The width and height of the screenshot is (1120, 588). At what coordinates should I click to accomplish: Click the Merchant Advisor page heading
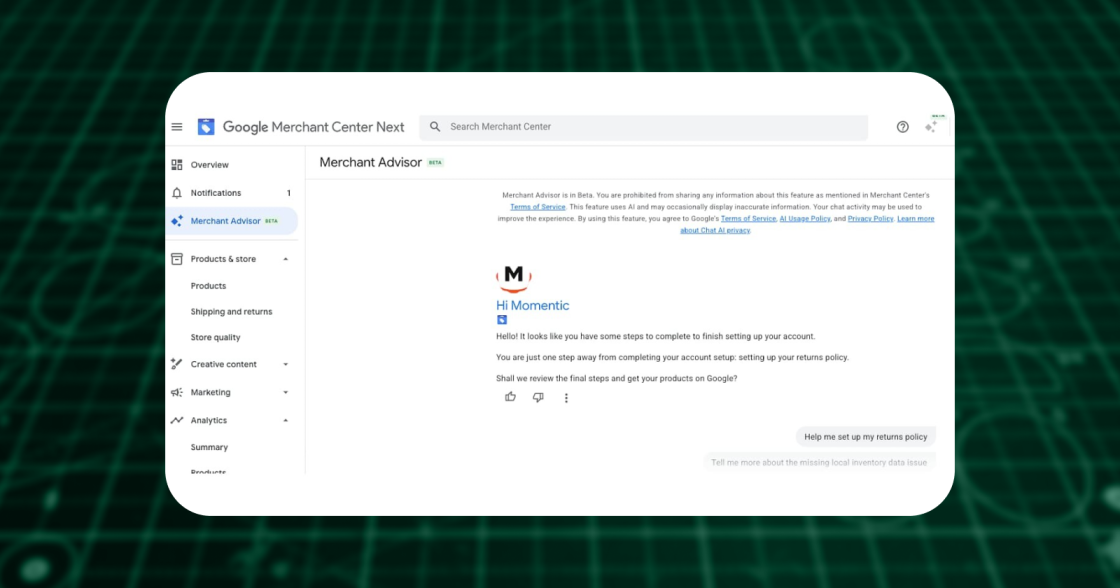point(370,162)
